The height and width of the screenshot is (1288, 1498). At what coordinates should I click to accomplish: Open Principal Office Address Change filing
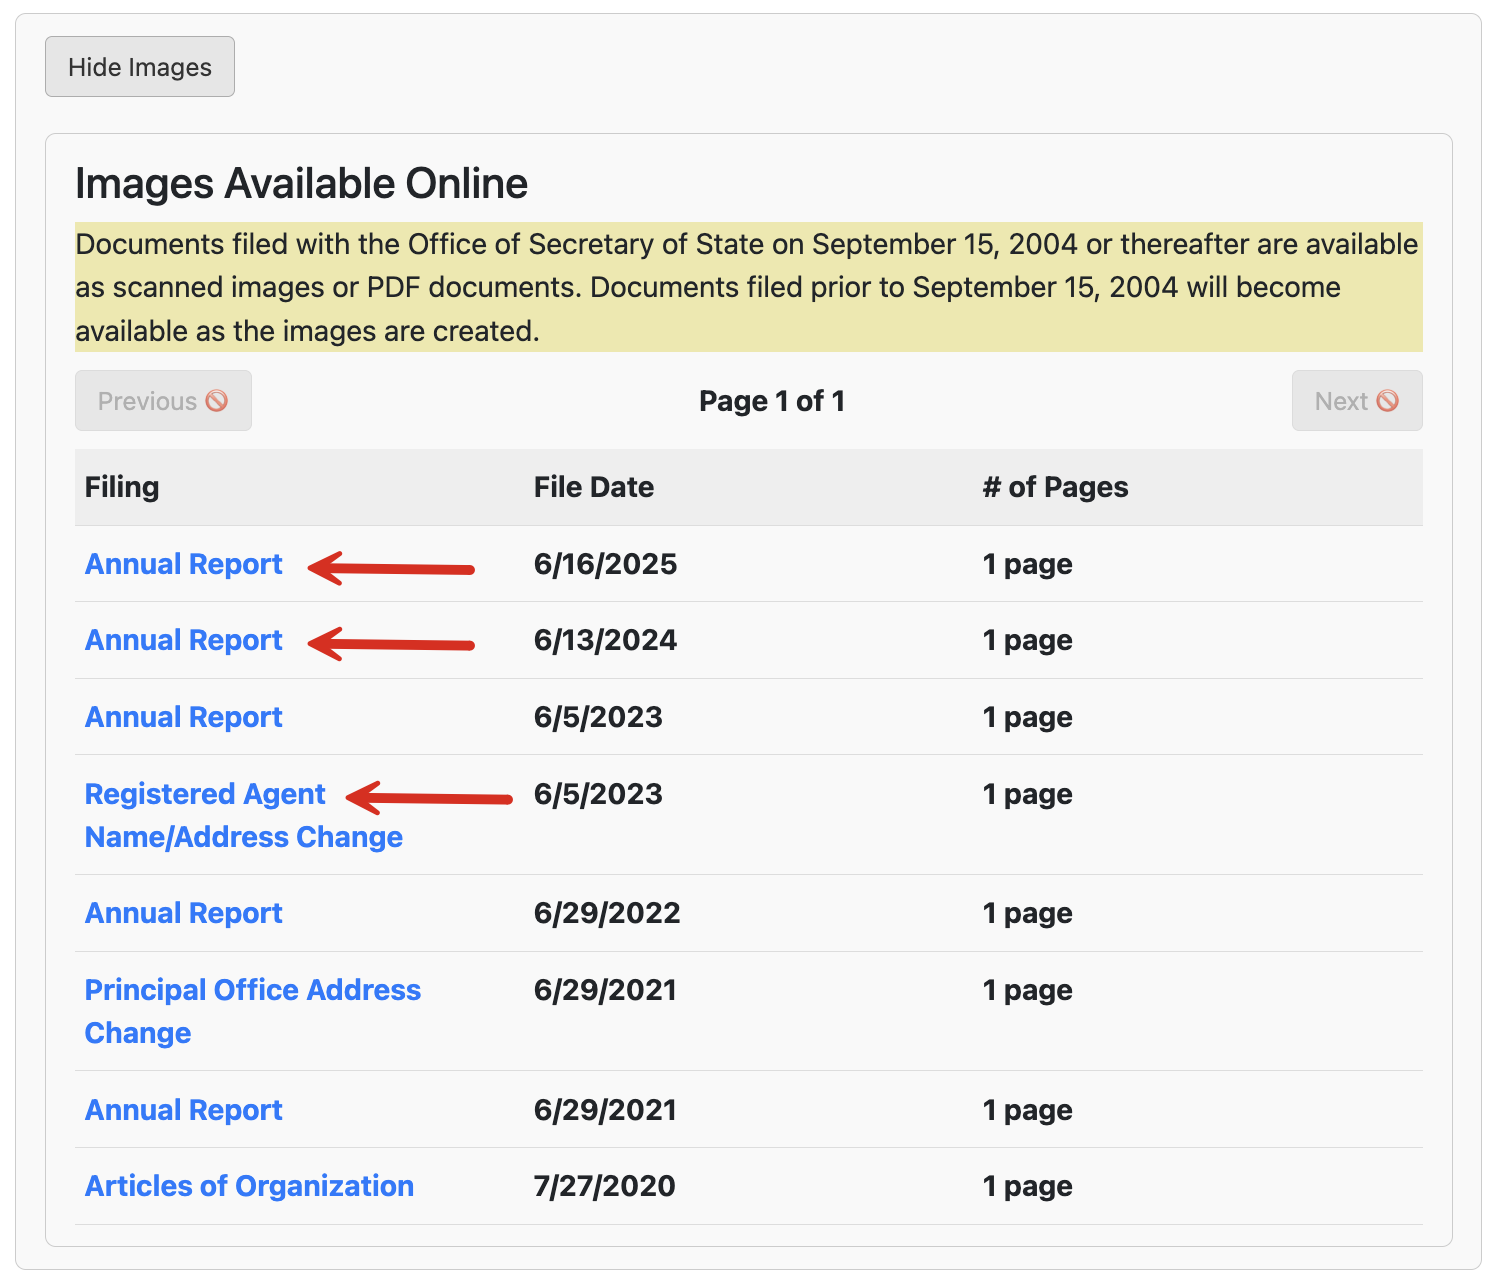tap(253, 1011)
